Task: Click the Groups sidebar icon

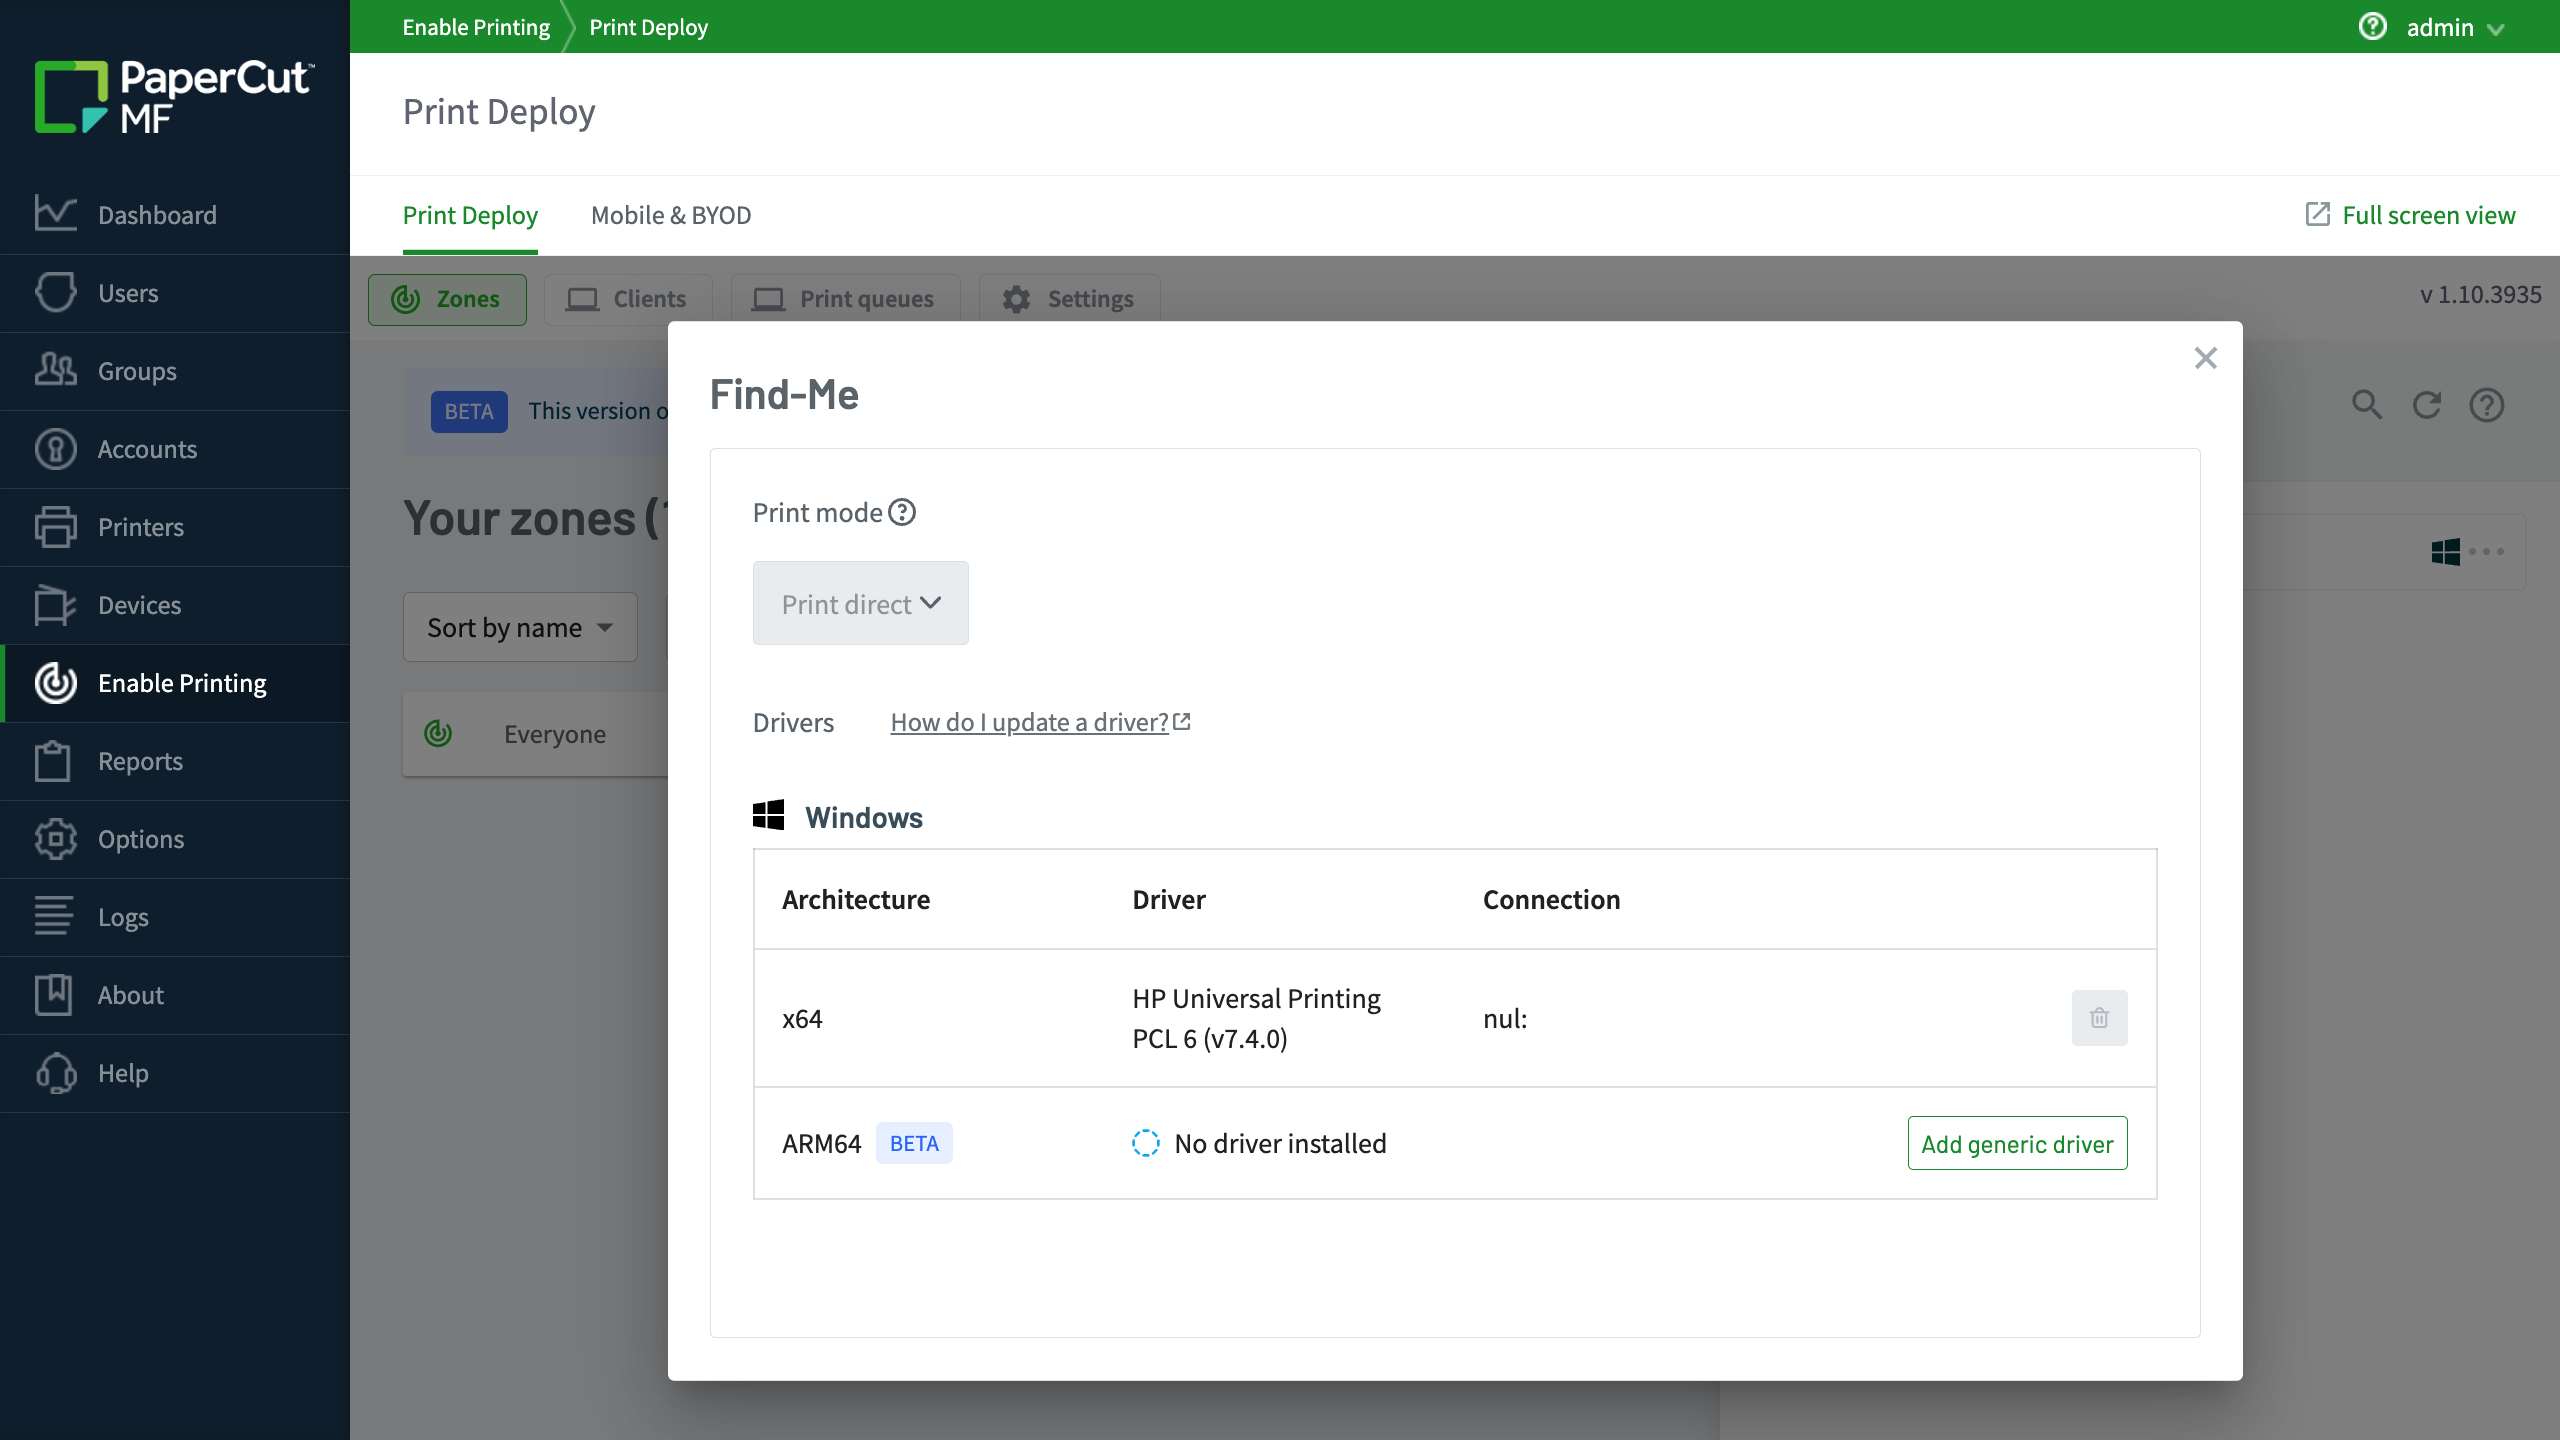Action: click(55, 370)
